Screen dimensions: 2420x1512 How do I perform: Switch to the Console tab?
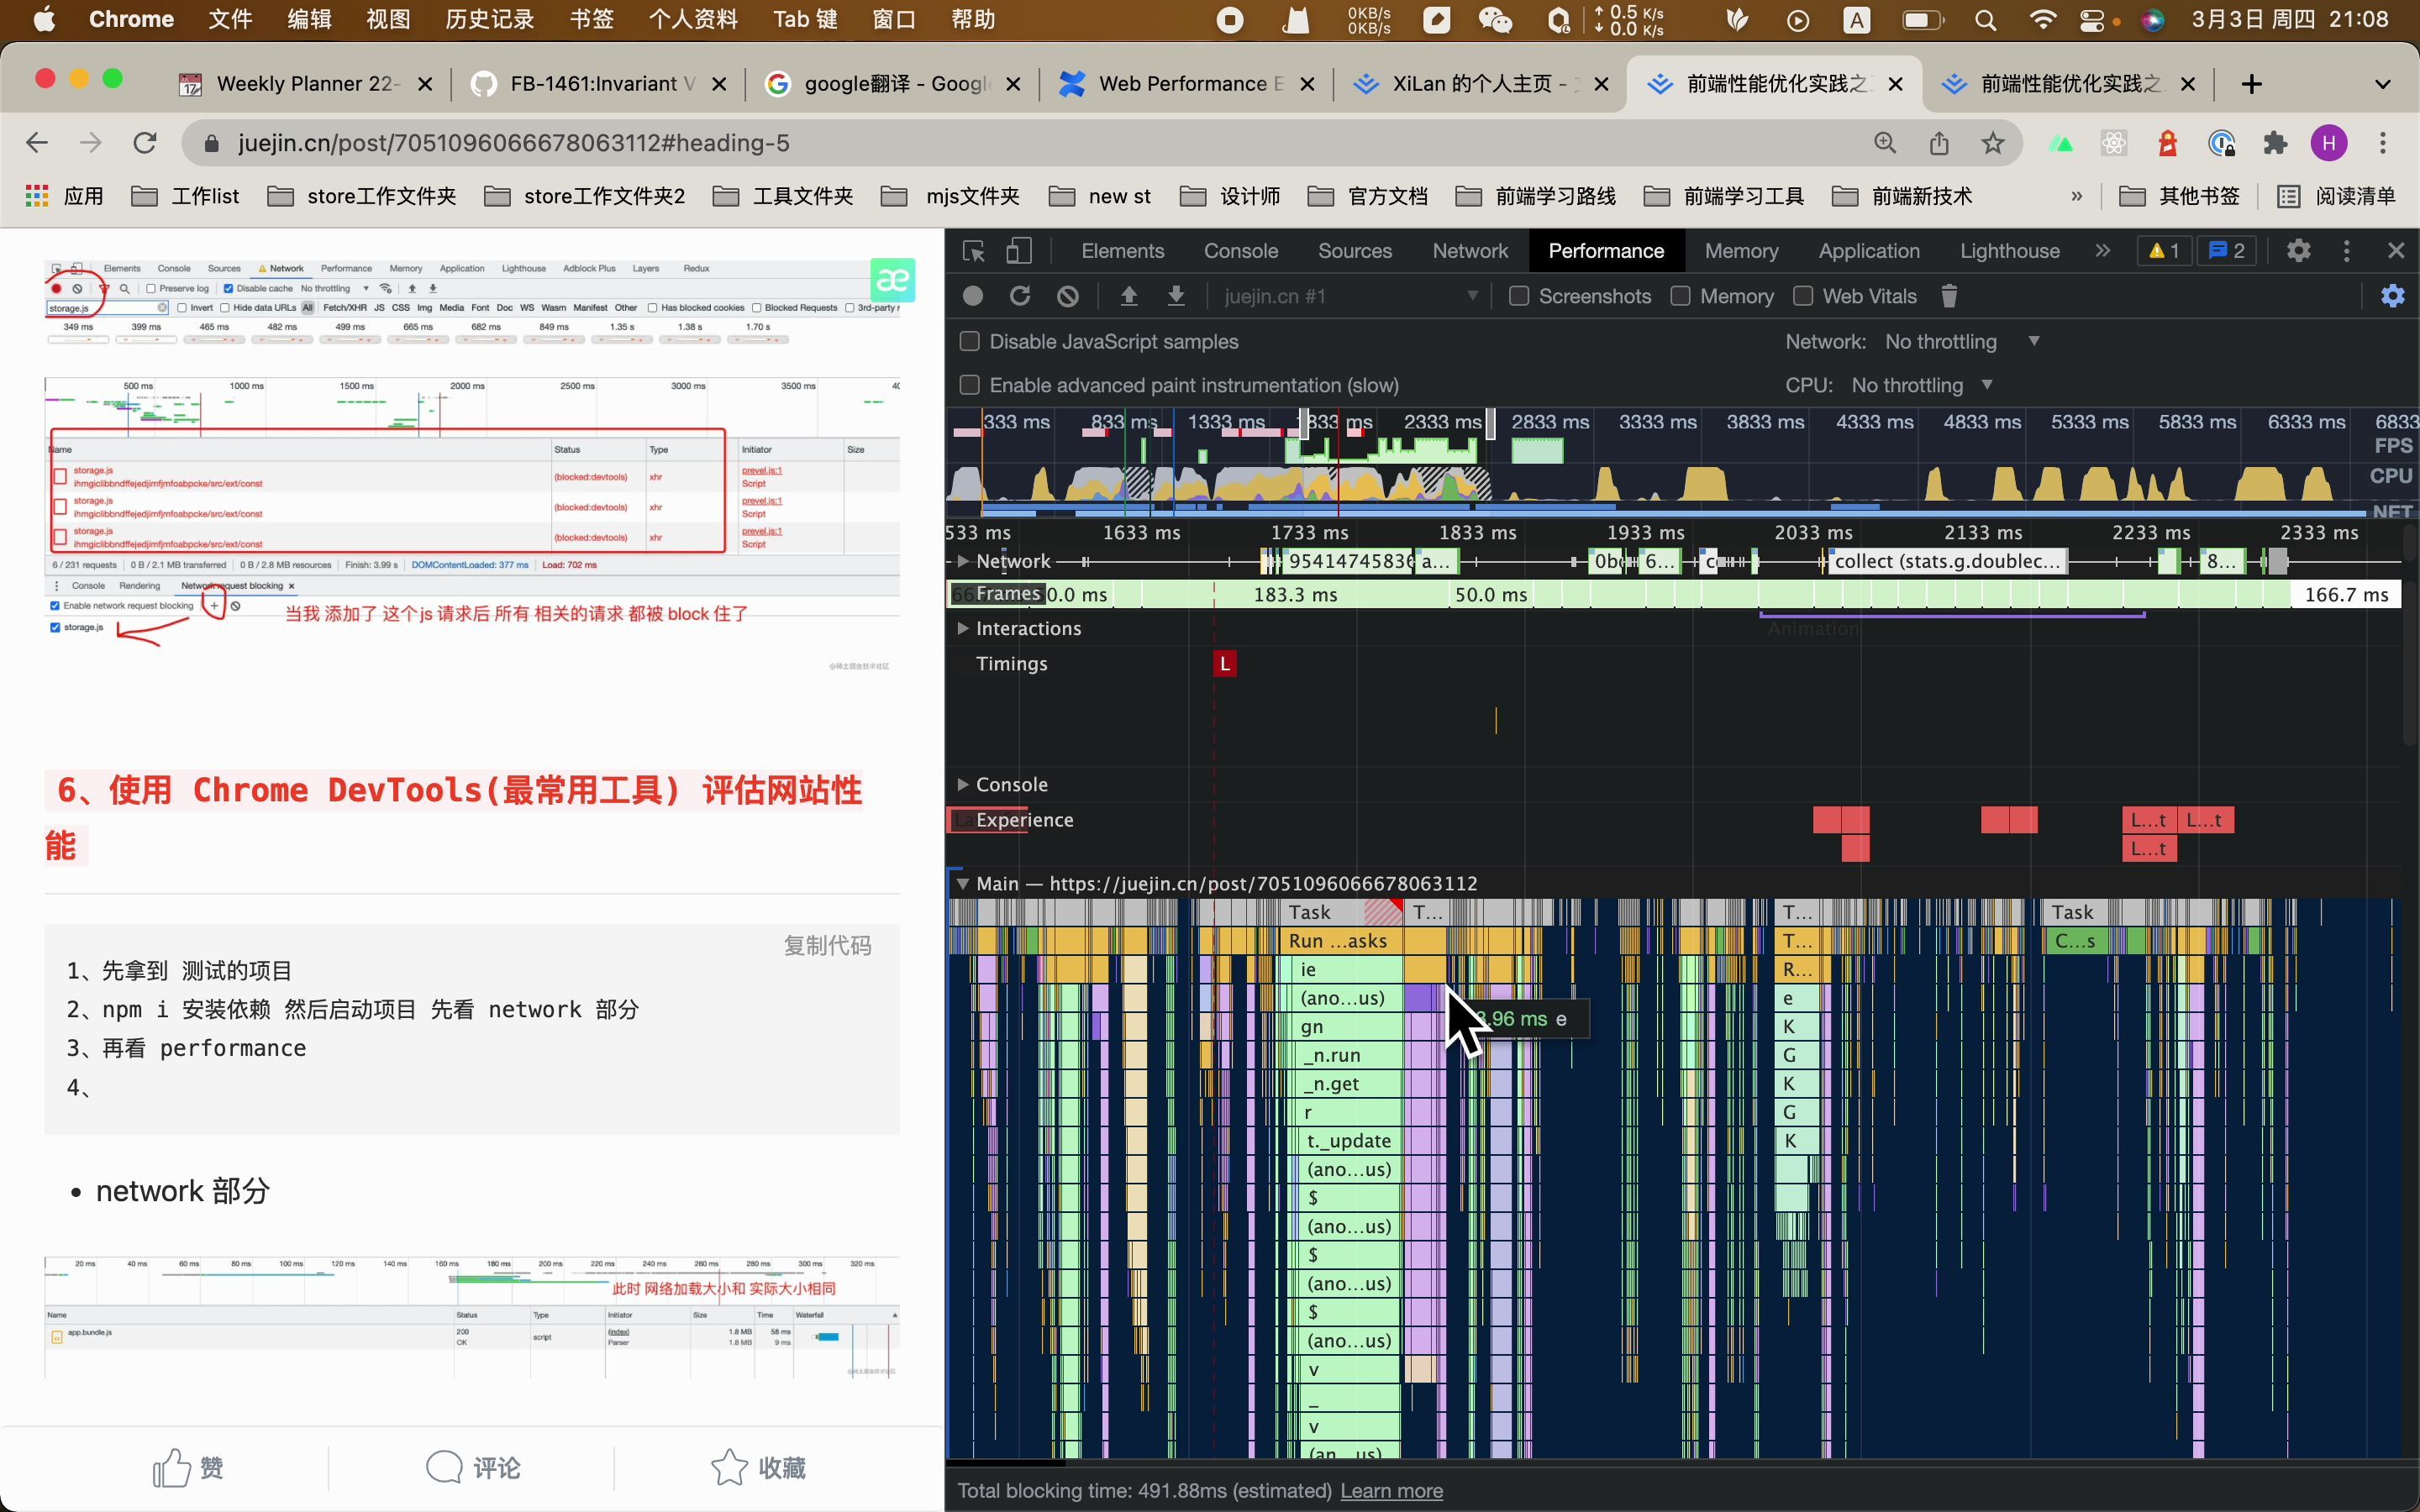(1241, 251)
